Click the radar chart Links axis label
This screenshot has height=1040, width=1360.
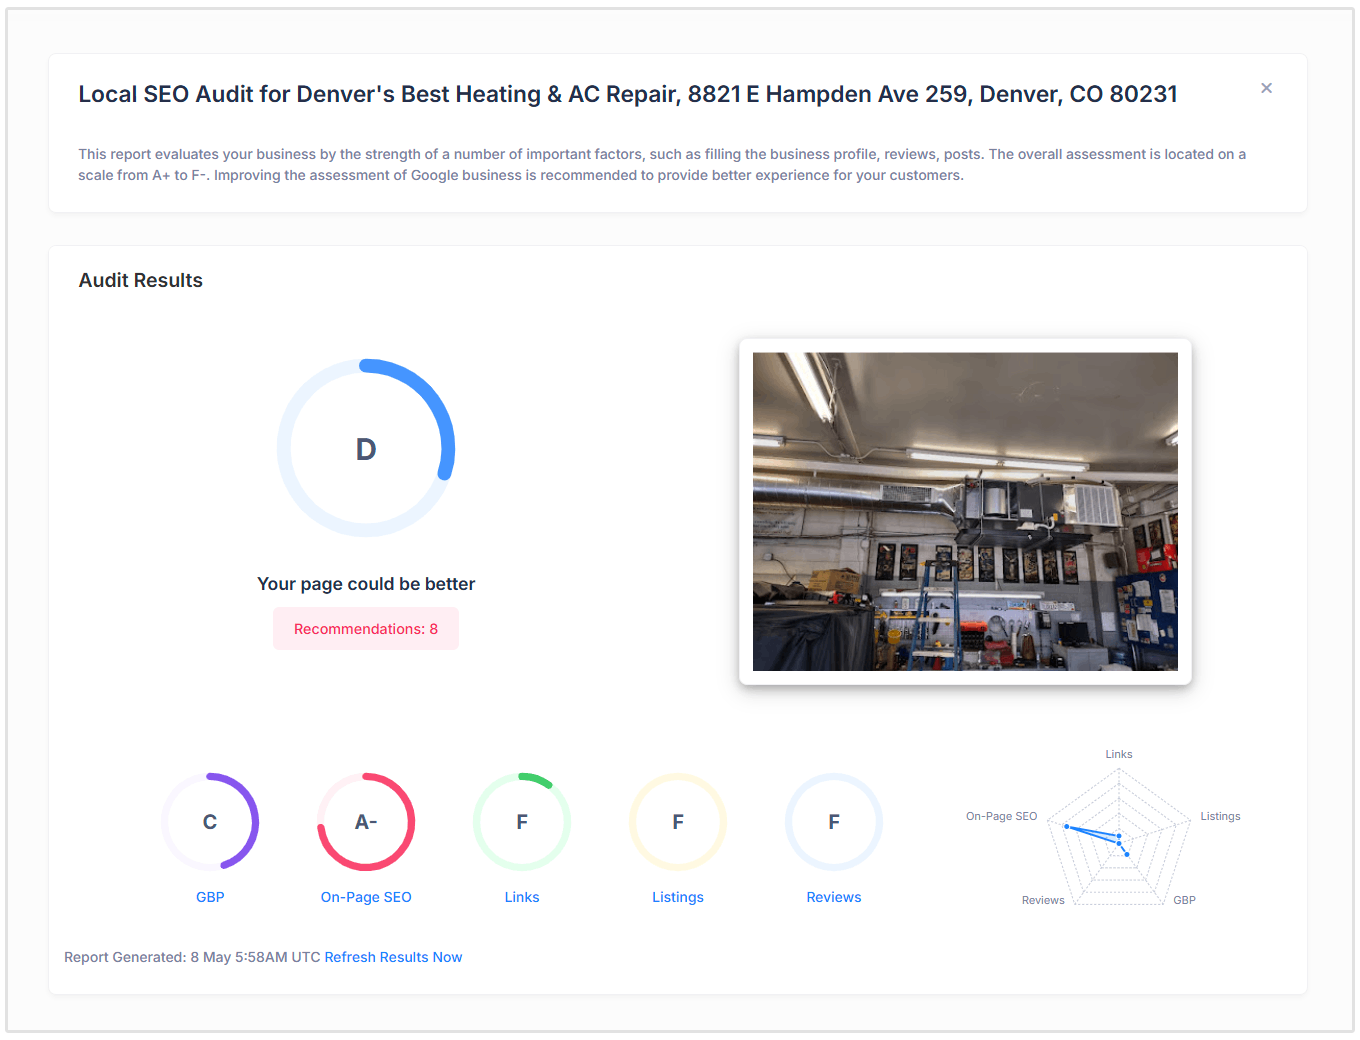[x=1119, y=754]
